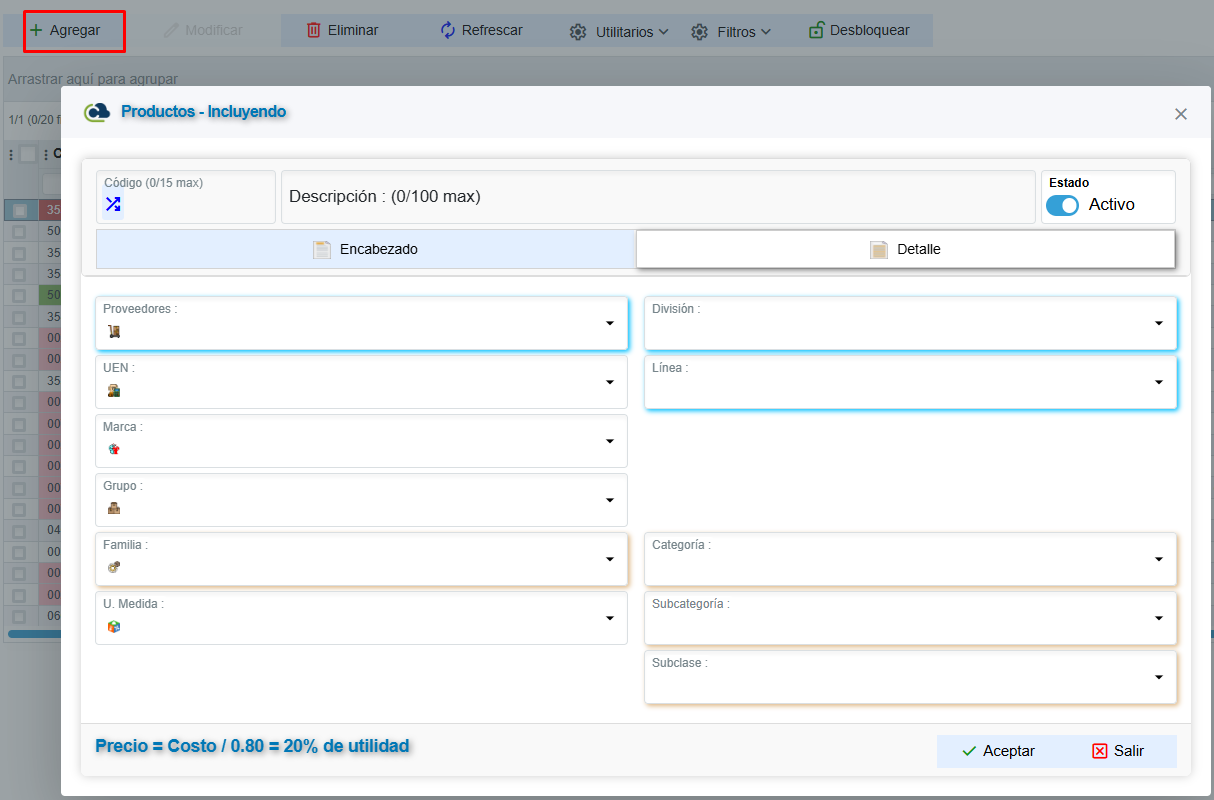The image size is (1214, 800).
Task: Click the plus icon to Agregar
Action: [x=36, y=30]
